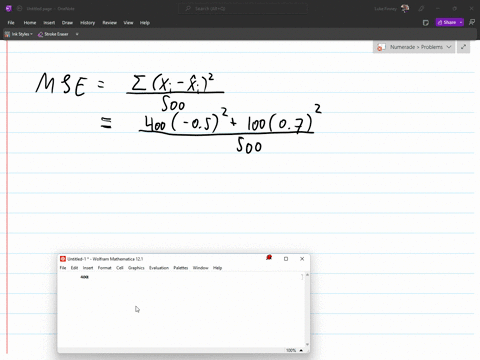The height and width of the screenshot is (360, 480).
Task: Open Mathematica Edit menu
Action: click(74, 268)
